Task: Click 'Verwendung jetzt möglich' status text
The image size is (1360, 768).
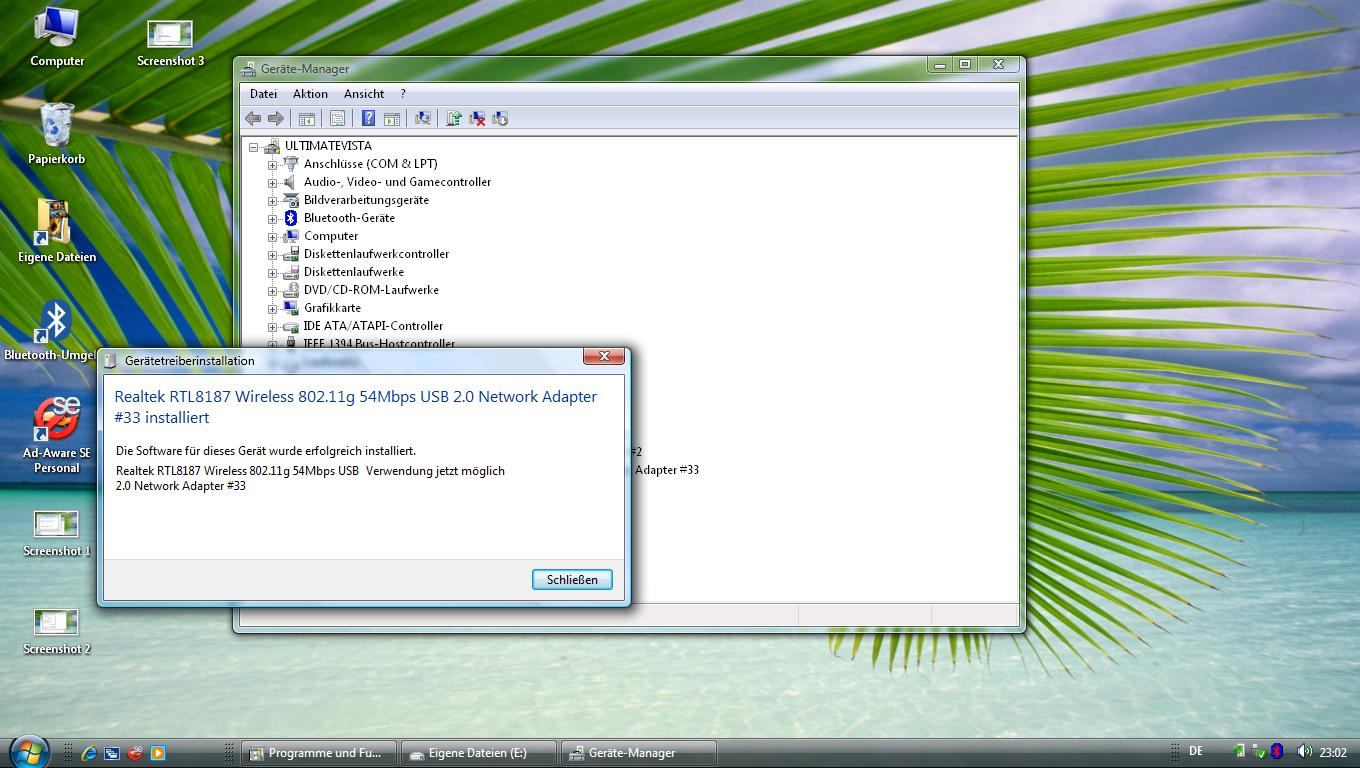Action: pyautogui.click(x=435, y=471)
